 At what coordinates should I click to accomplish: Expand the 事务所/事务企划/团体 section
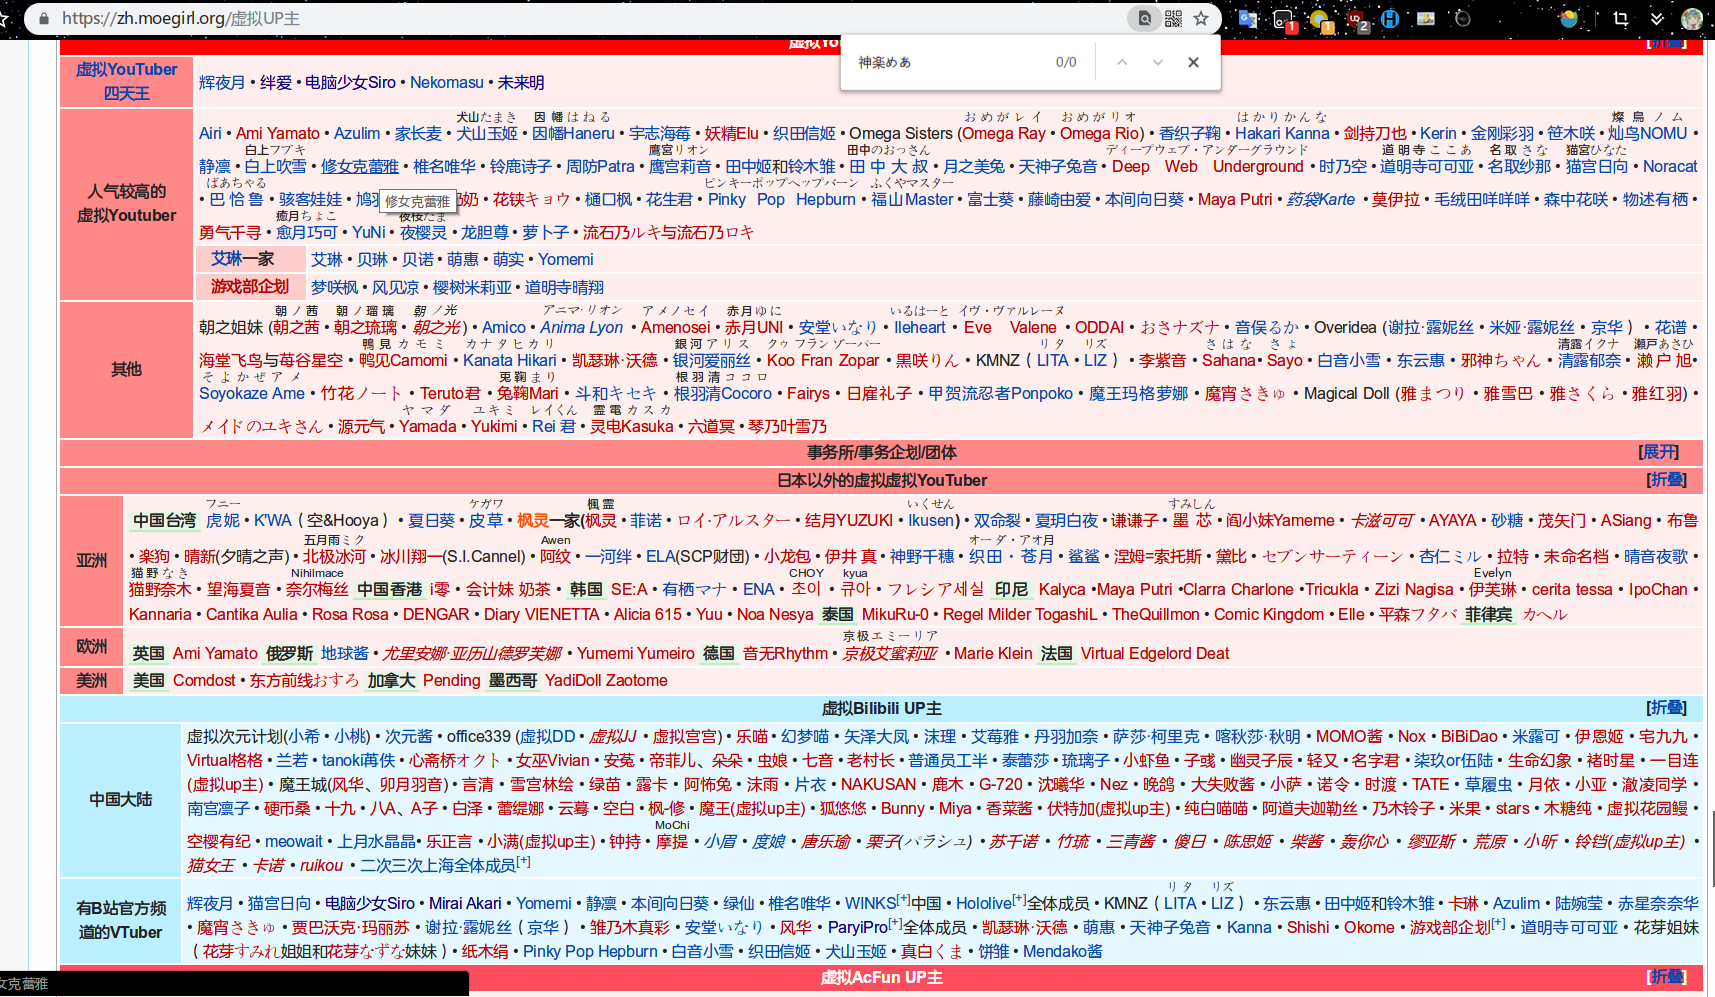coord(1659,452)
